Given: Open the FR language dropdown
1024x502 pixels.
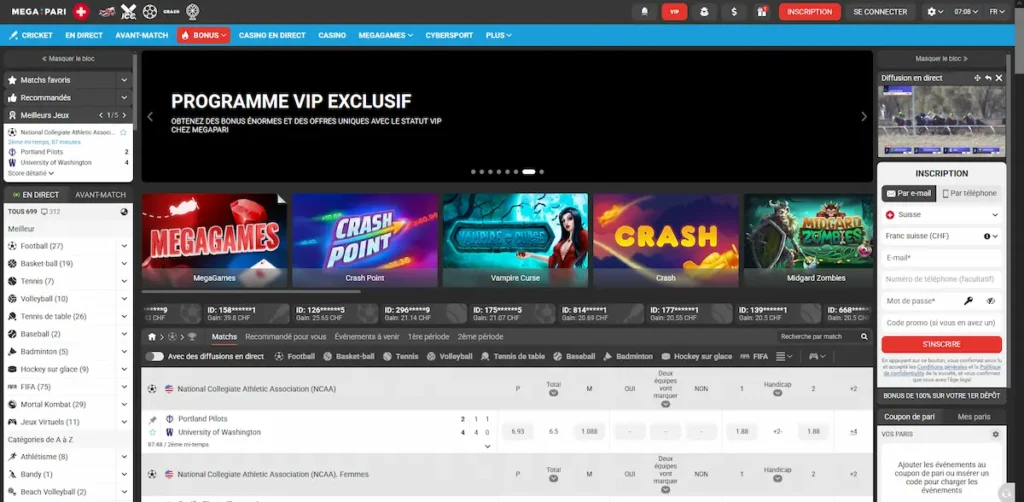Looking at the screenshot, I should pyautogui.click(x=997, y=12).
